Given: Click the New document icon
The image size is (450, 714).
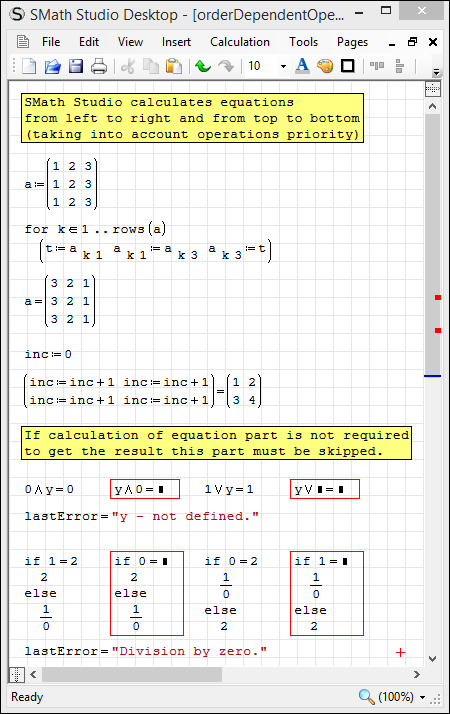Looking at the screenshot, I should point(29,66).
